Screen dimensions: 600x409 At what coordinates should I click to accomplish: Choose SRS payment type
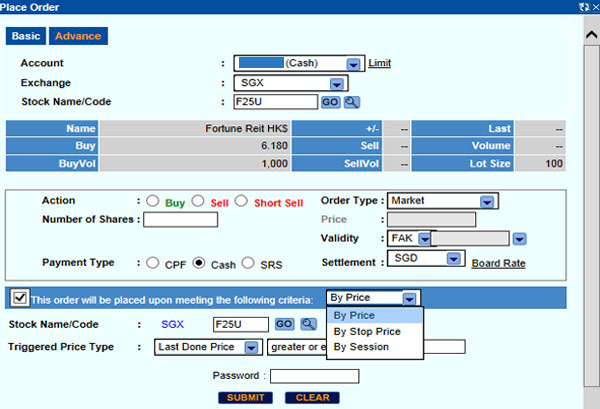pos(248,263)
